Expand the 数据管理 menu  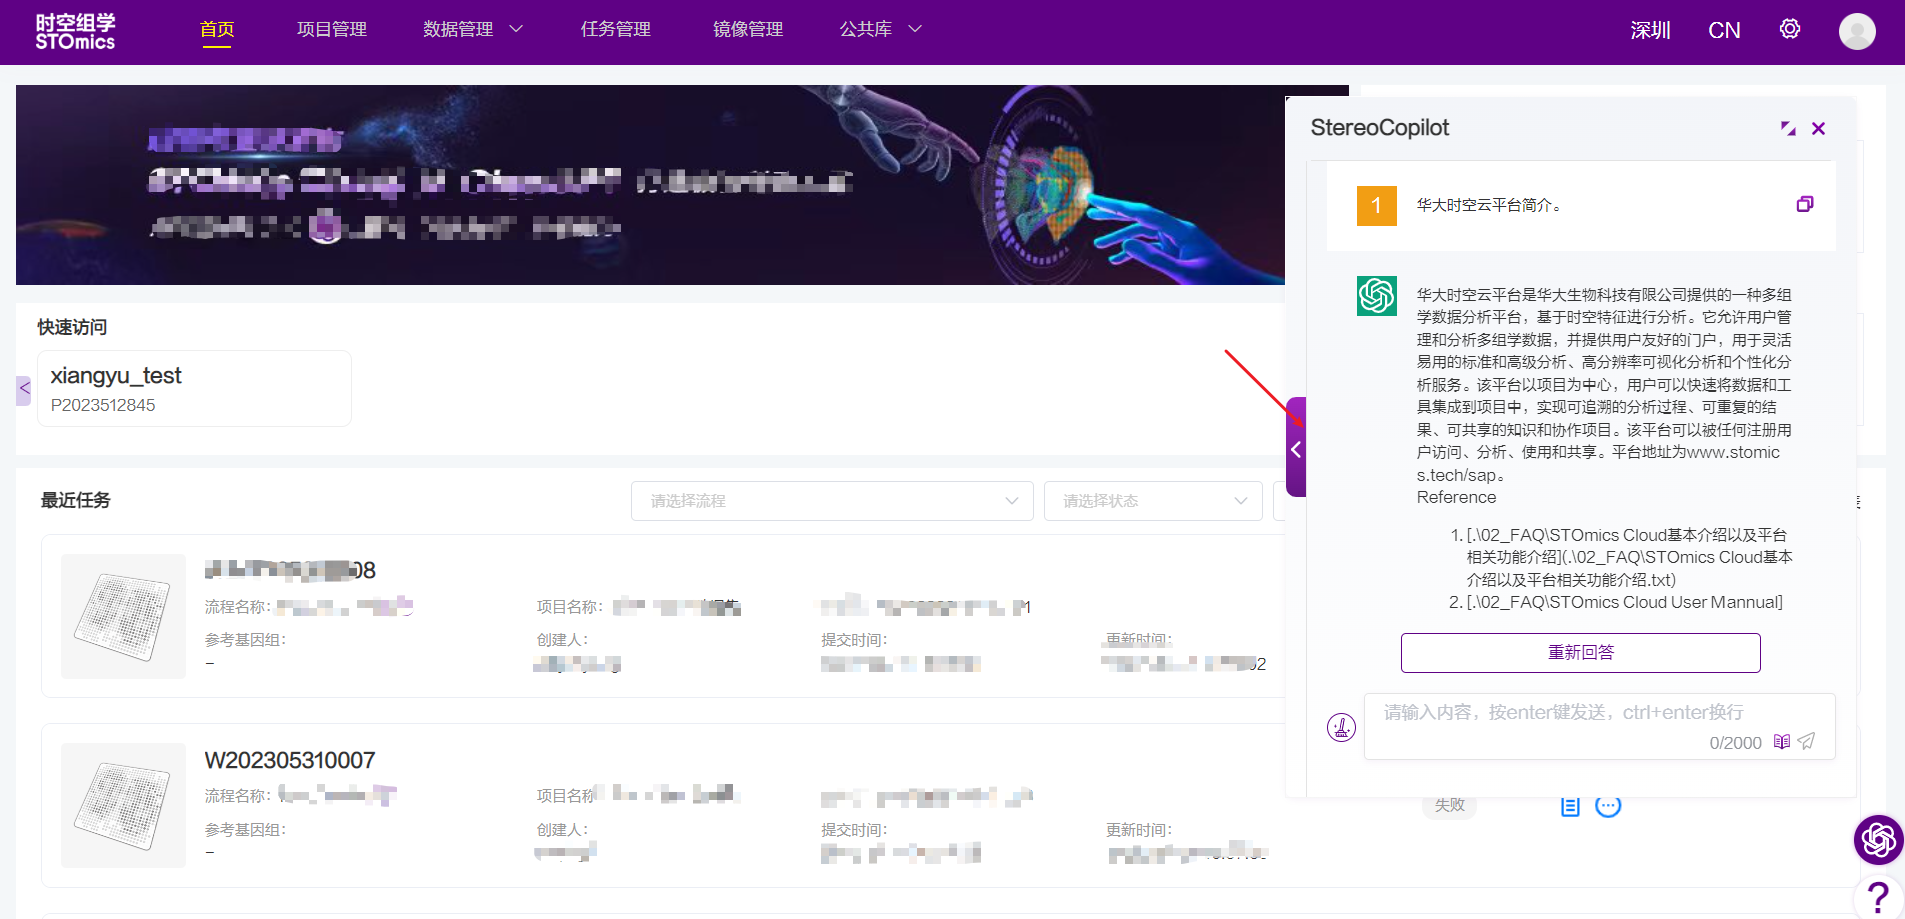pyautogui.click(x=472, y=29)
